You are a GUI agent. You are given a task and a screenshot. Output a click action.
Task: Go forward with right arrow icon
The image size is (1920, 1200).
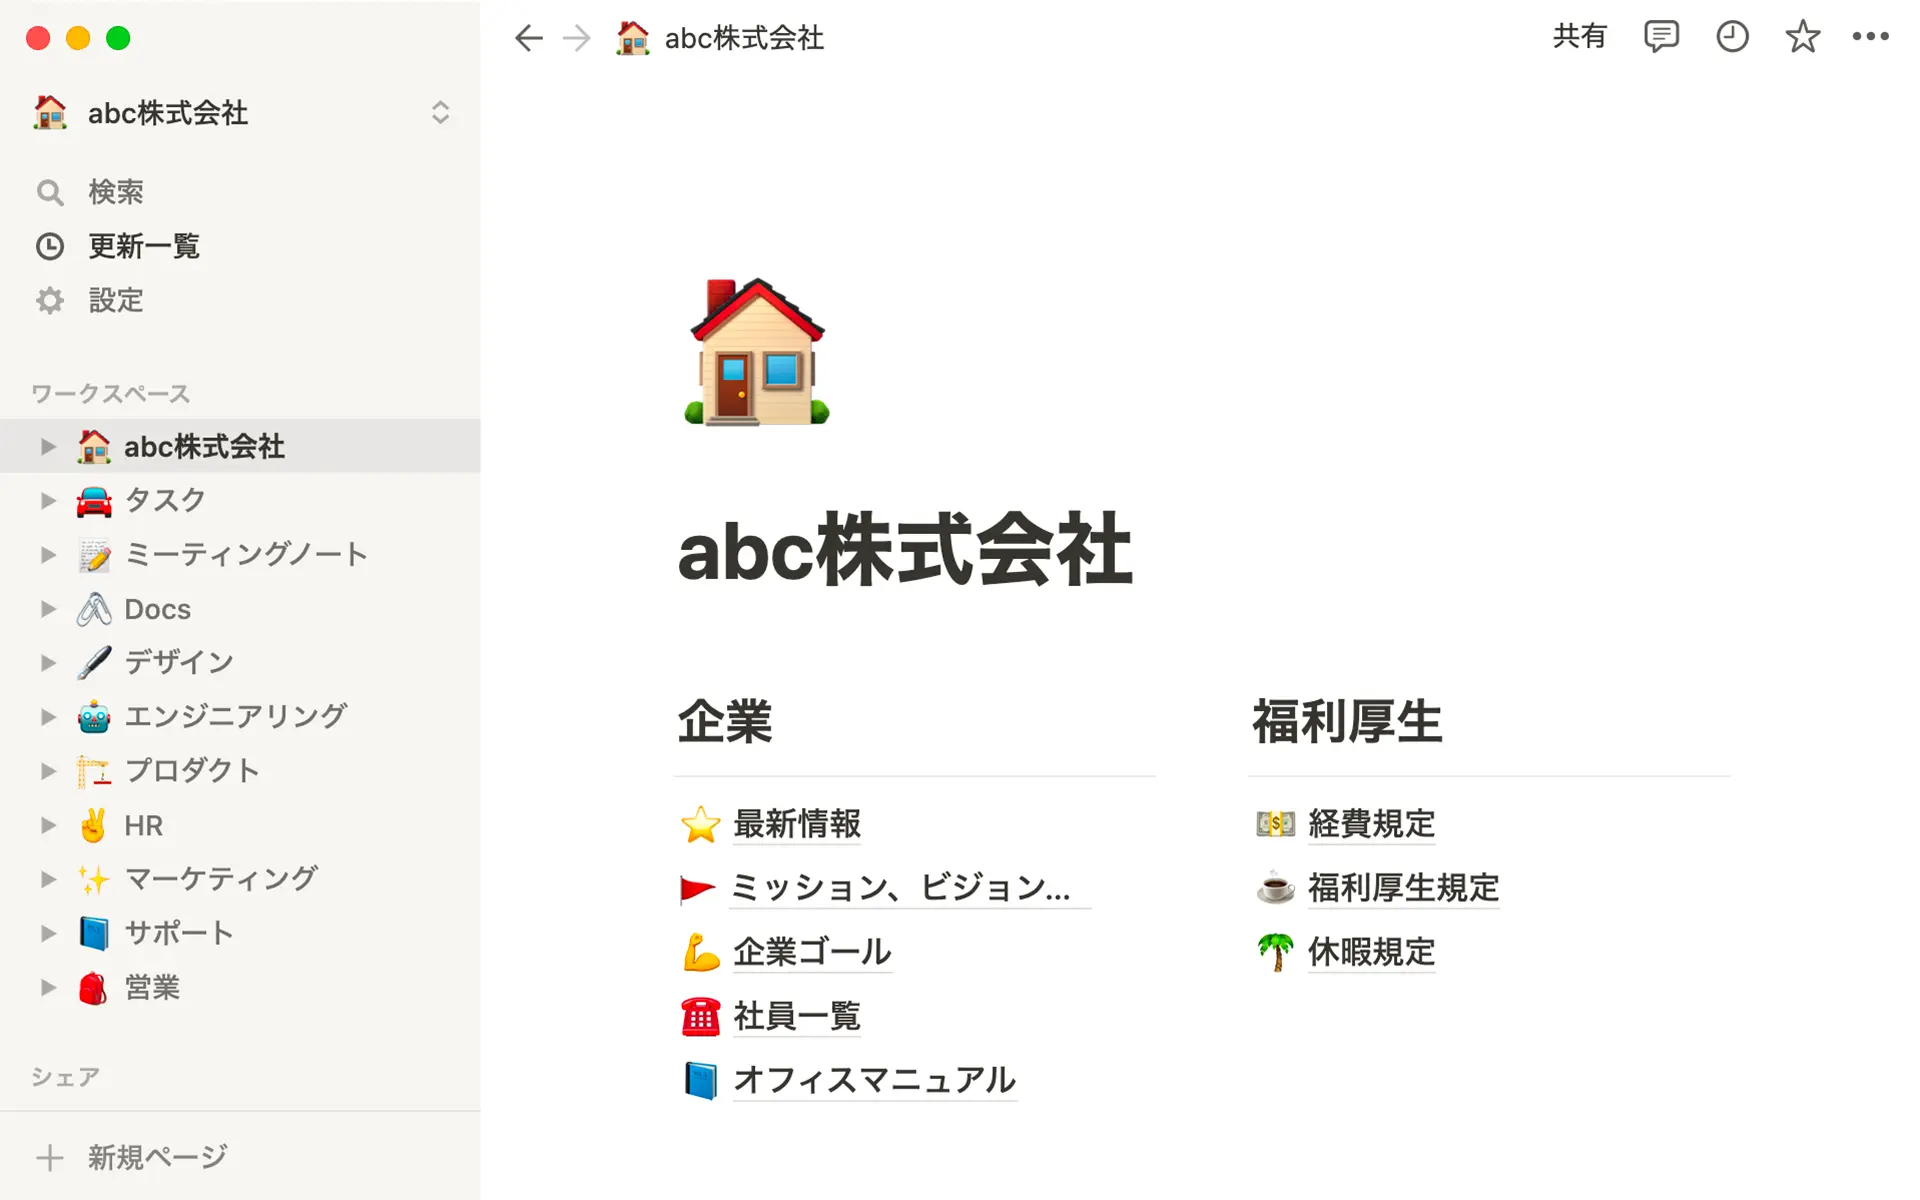tap(577, 38)
